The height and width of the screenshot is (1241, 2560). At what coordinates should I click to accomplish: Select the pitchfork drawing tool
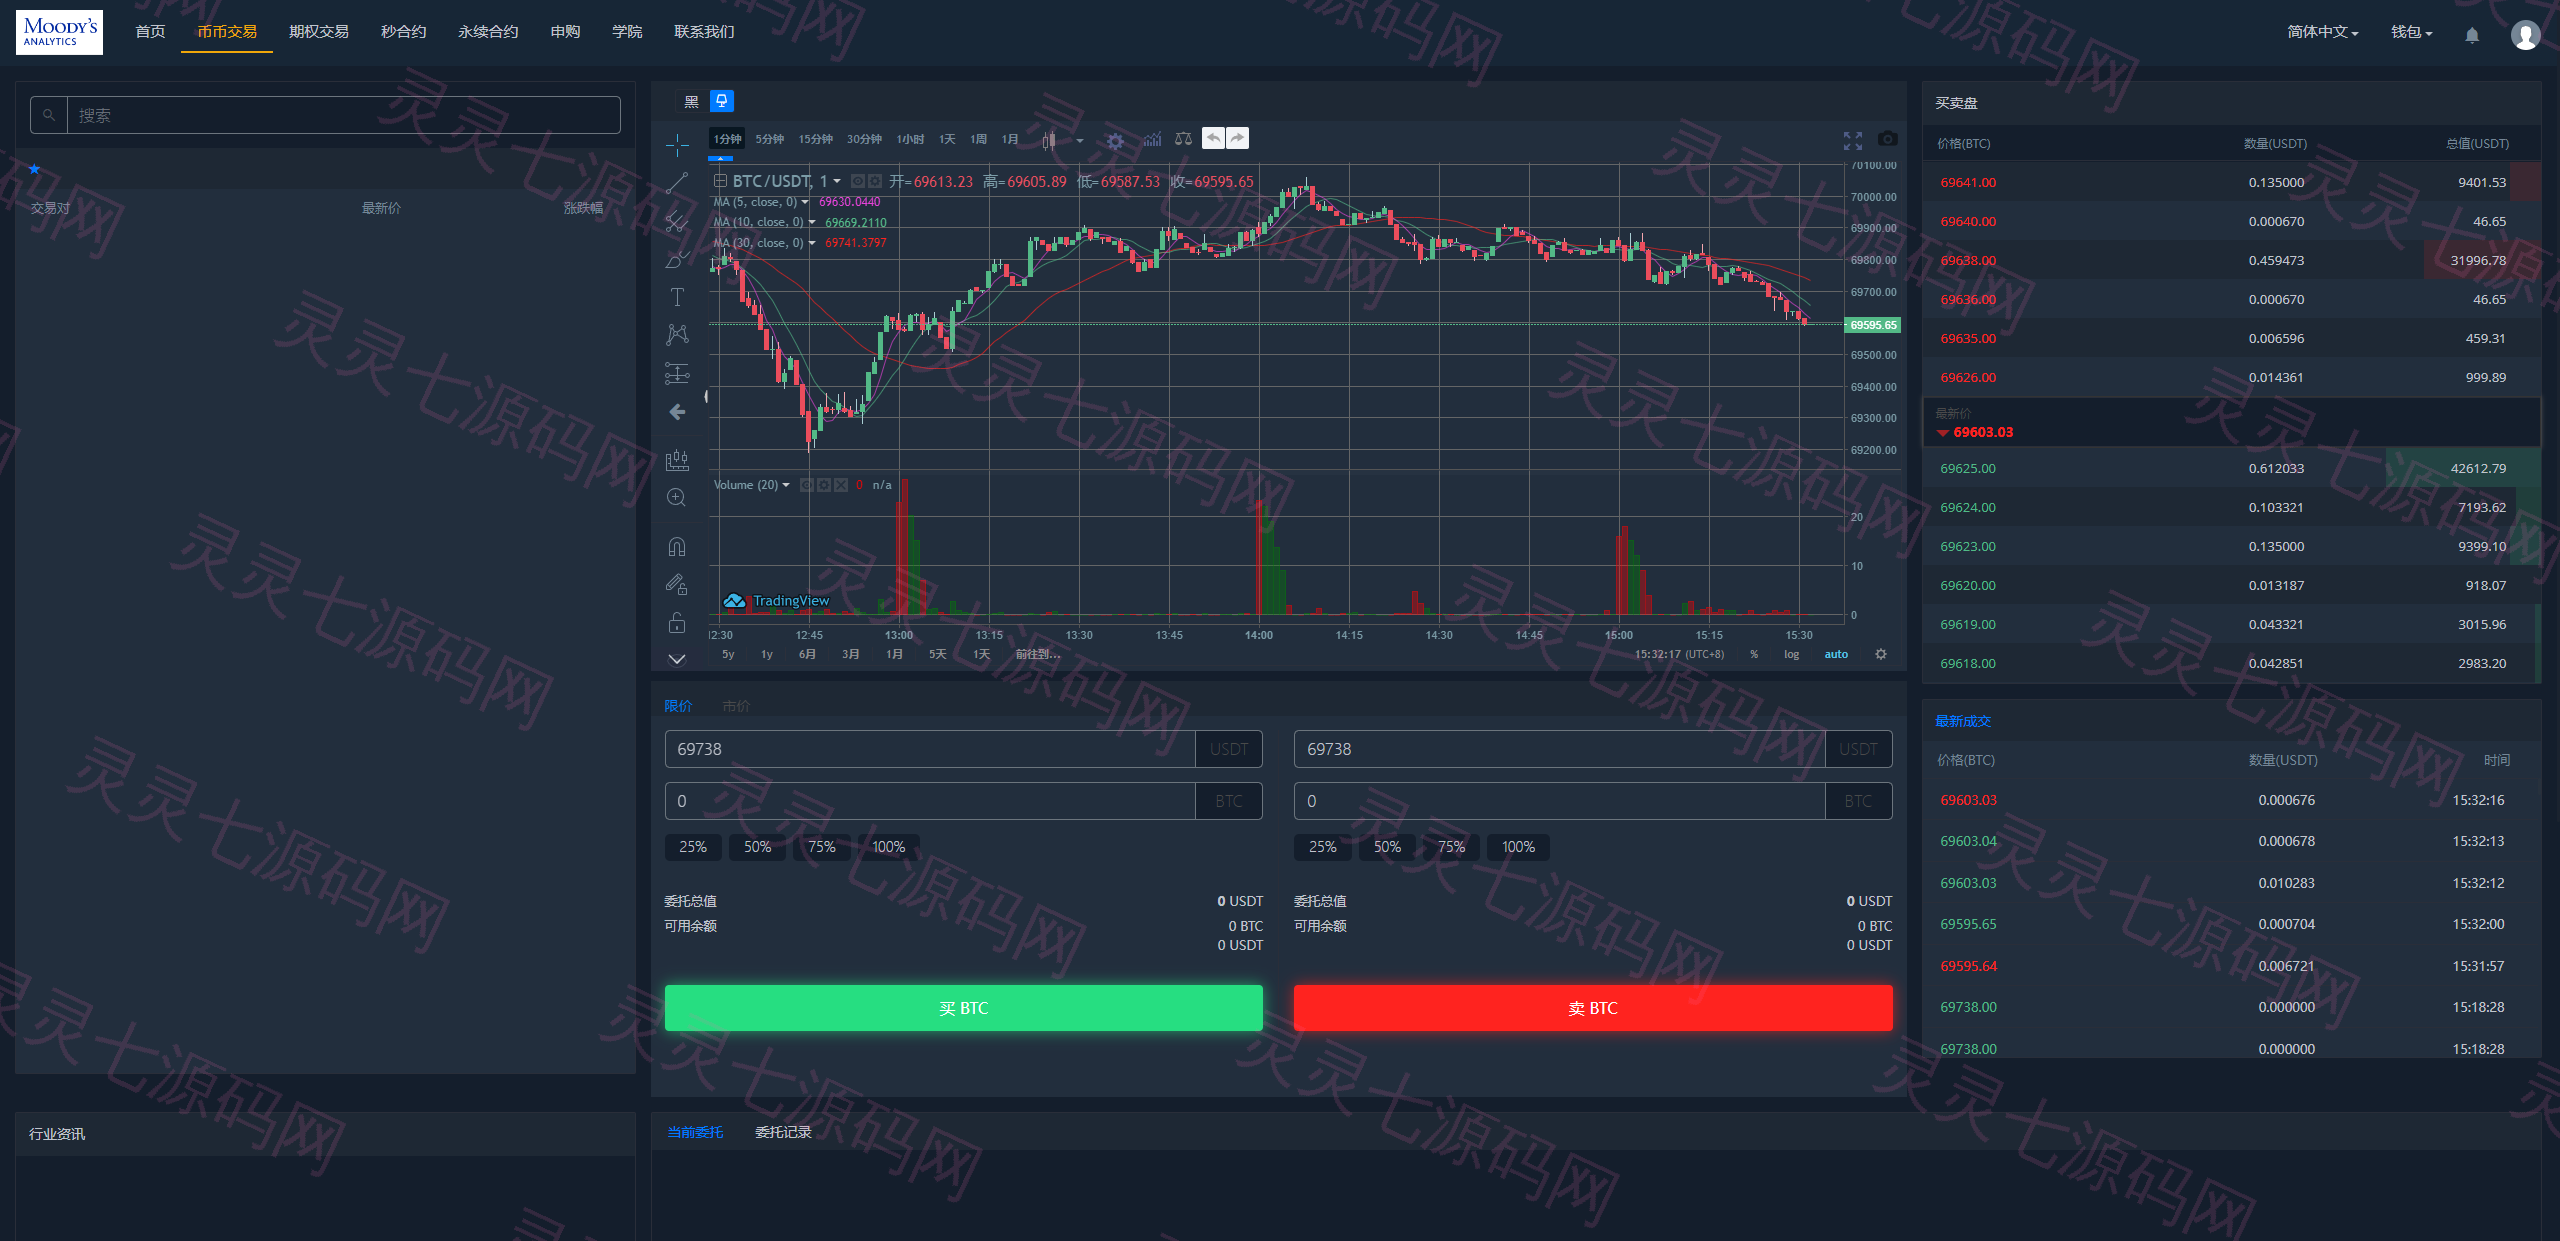(x=677, y=221)
